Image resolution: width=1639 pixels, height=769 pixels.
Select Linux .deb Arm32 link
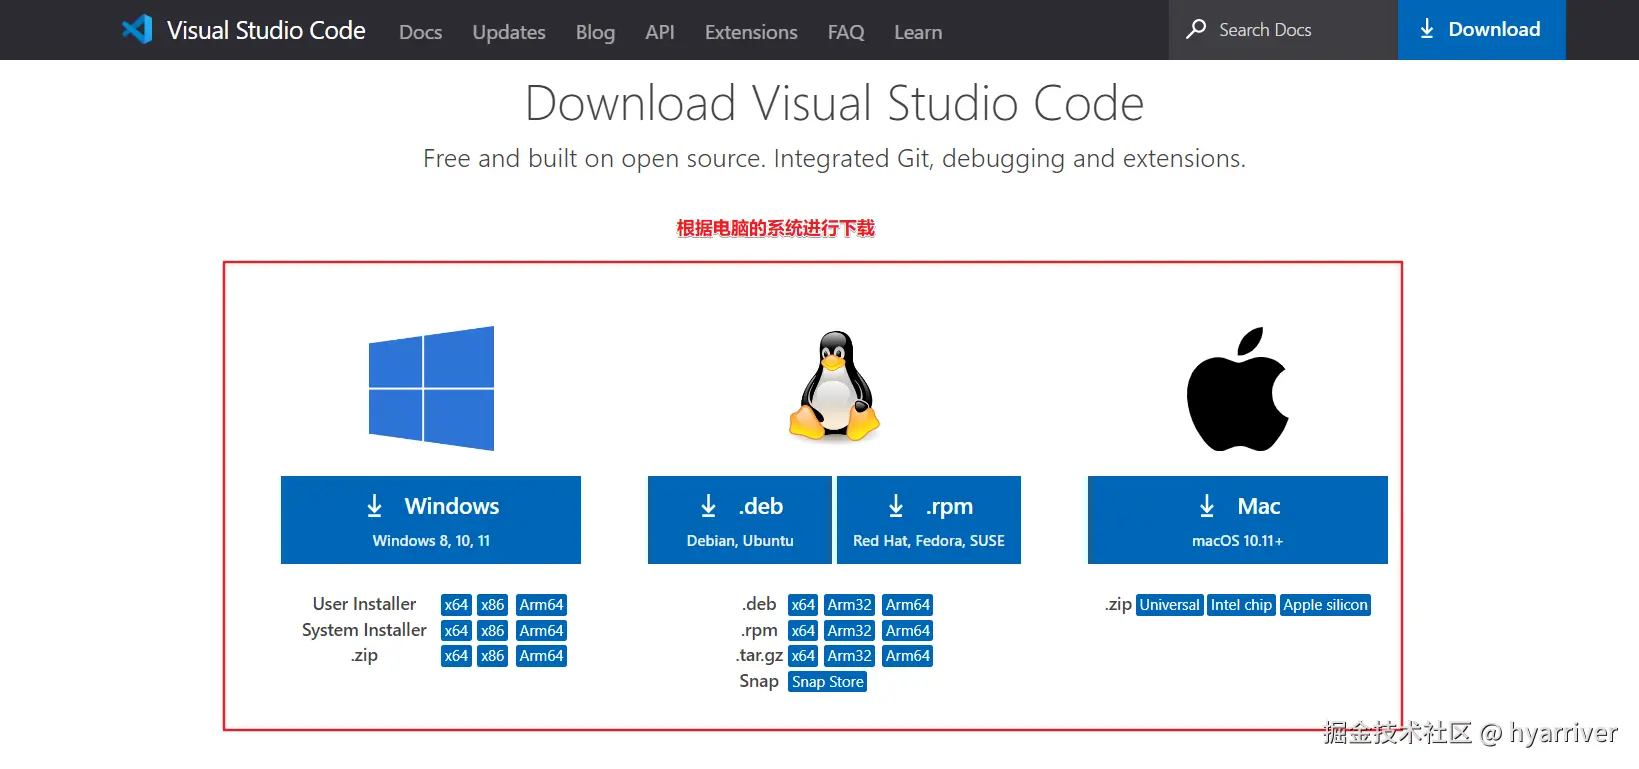(850, 605)
